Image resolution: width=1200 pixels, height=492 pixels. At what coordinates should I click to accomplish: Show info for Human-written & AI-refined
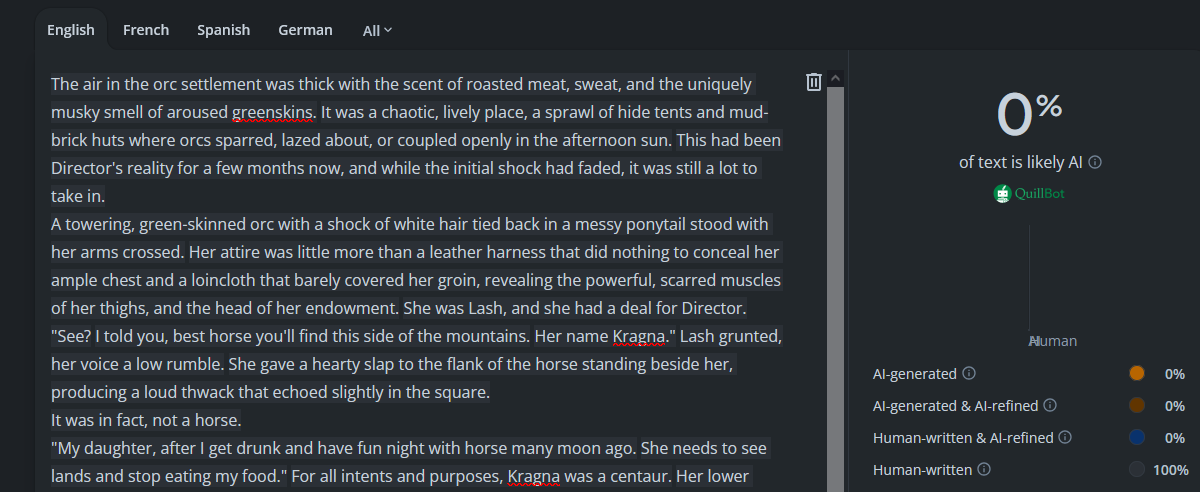click(x=1065, y=438)
